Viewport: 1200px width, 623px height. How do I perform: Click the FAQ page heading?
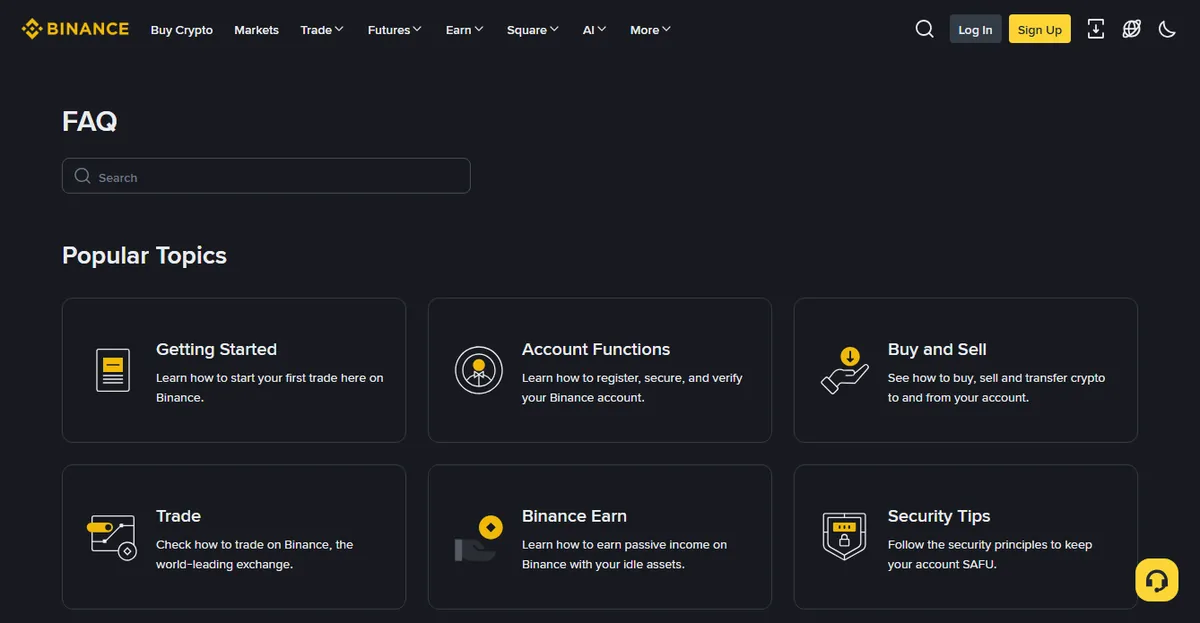coord(90,121)
